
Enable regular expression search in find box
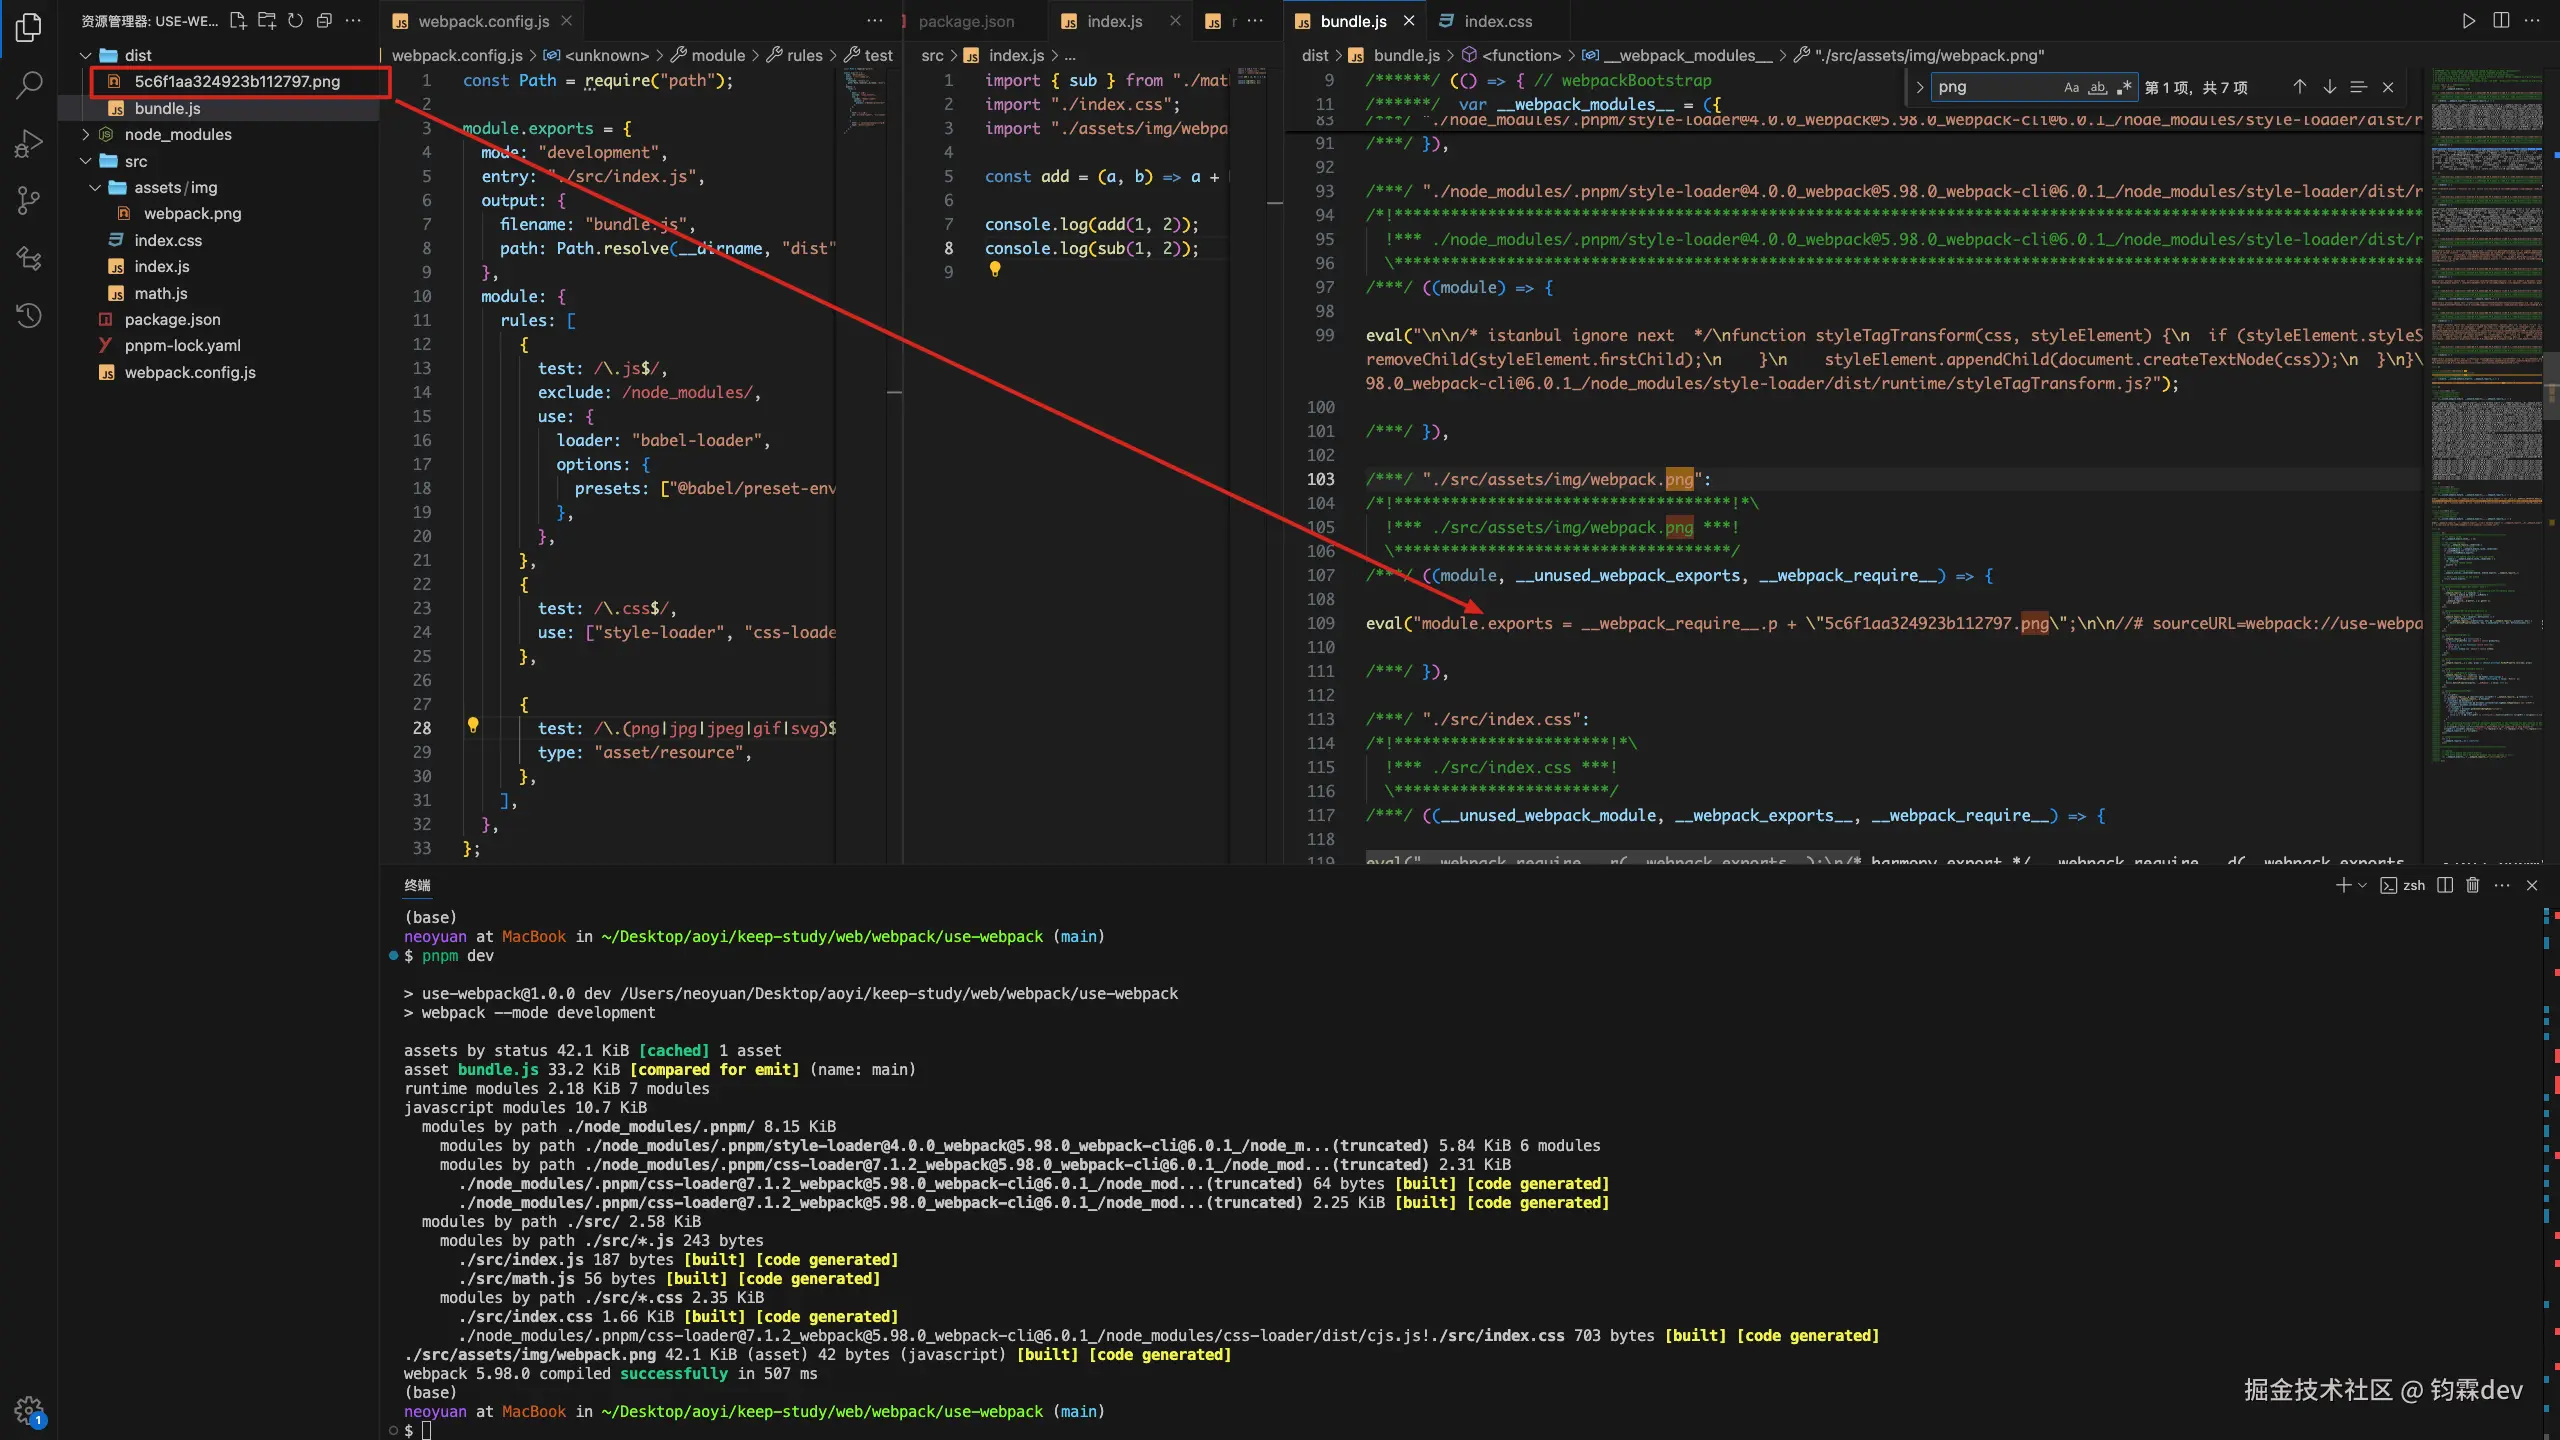click(2124, 87)
